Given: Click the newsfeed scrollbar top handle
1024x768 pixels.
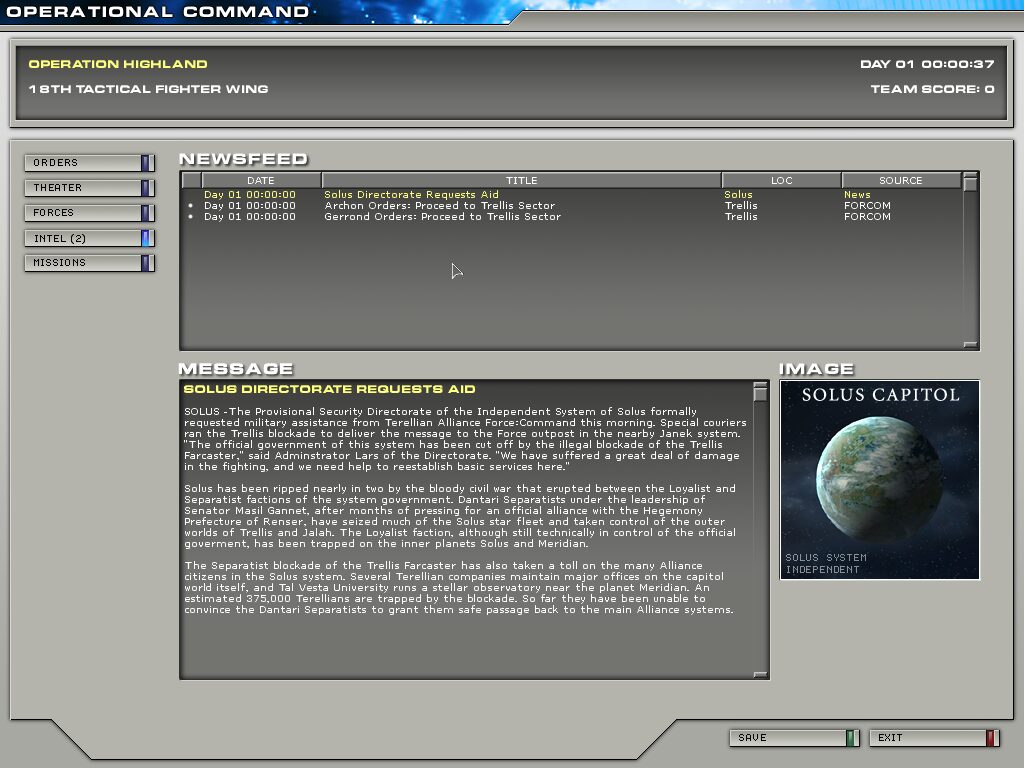Looking at the screenshot, I should (x=970, y=183).
